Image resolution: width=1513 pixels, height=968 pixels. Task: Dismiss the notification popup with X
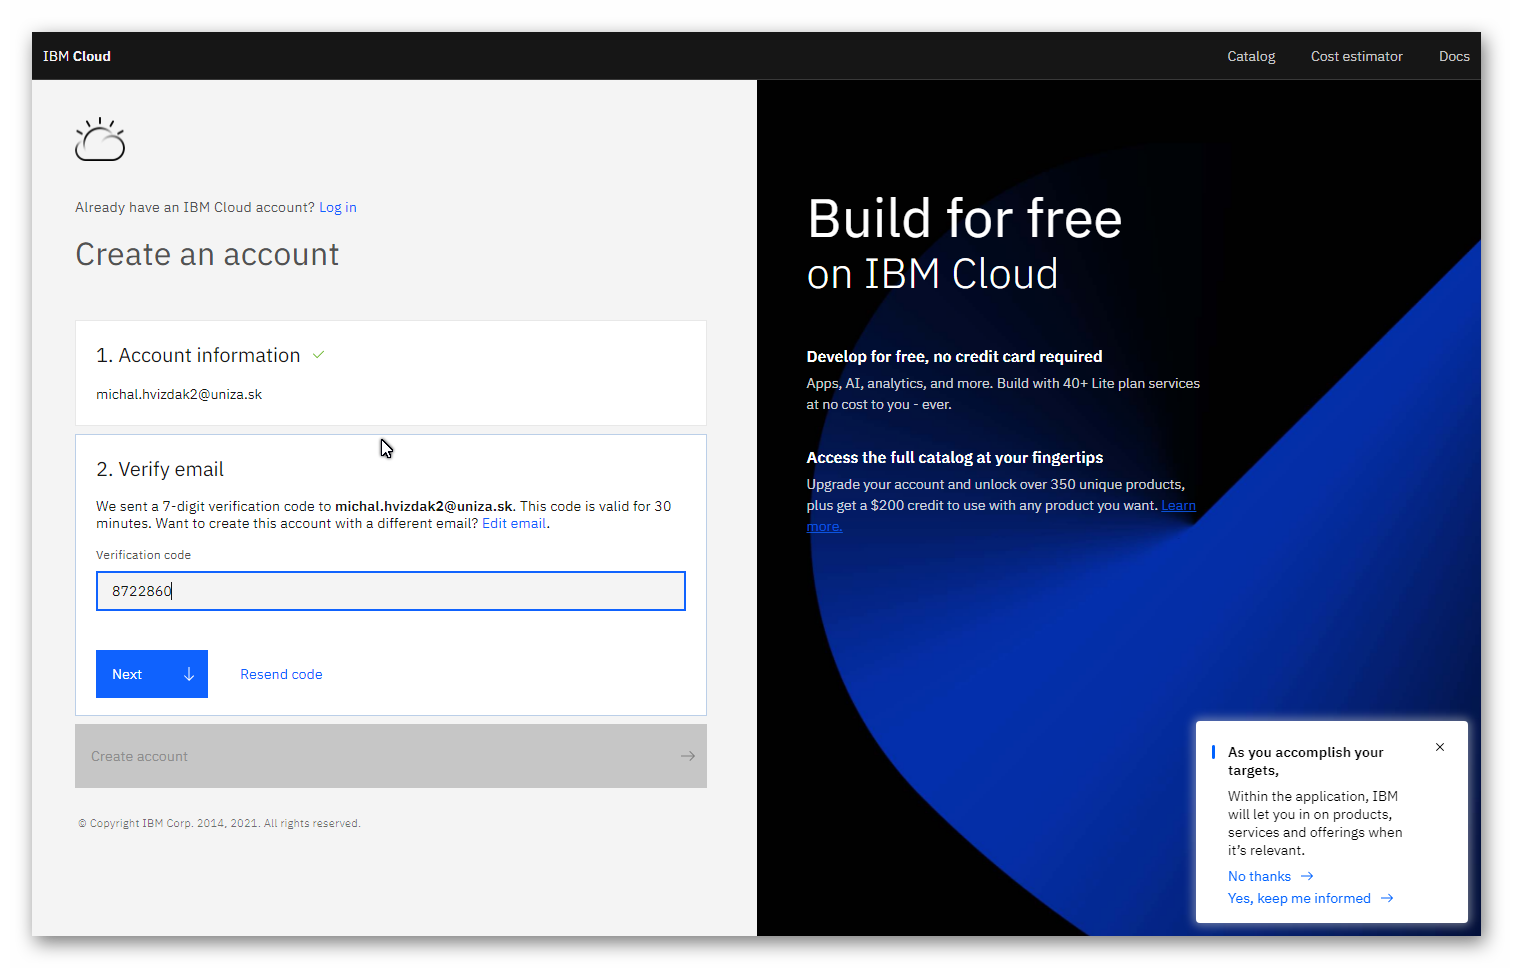pyautogui.click(x=1439, y=747)
